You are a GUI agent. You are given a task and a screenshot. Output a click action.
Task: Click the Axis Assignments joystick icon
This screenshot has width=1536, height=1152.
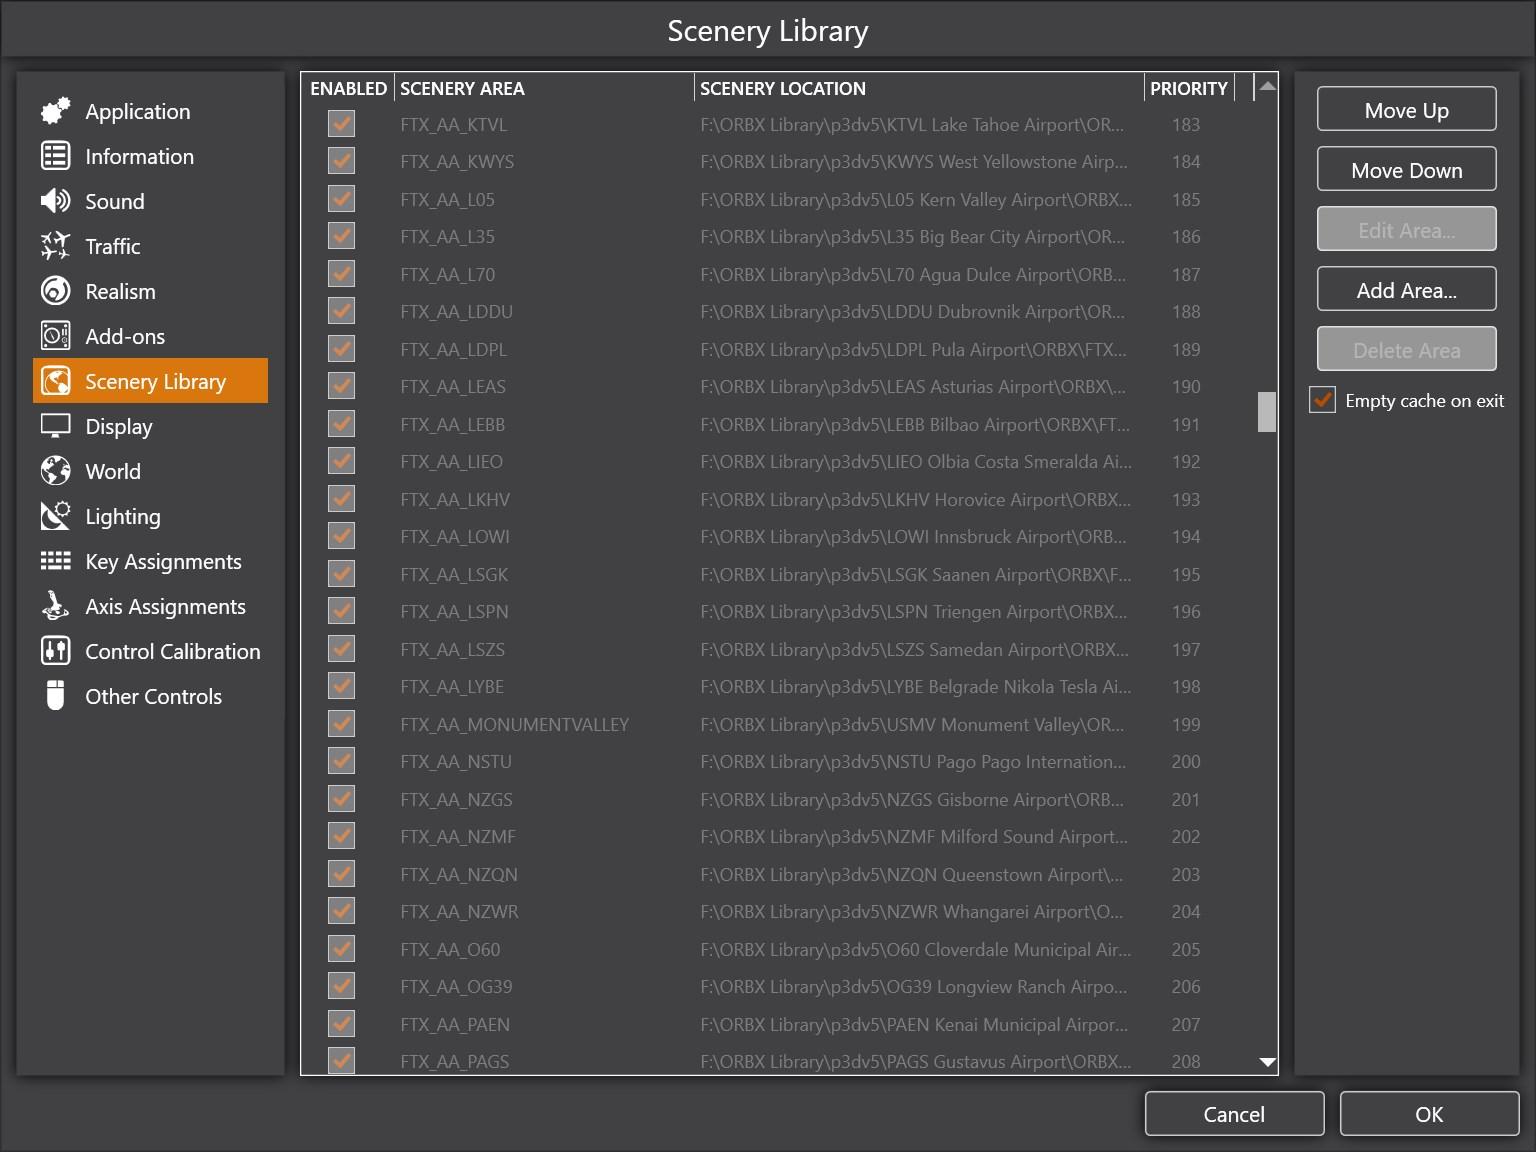tap(55, 606)
